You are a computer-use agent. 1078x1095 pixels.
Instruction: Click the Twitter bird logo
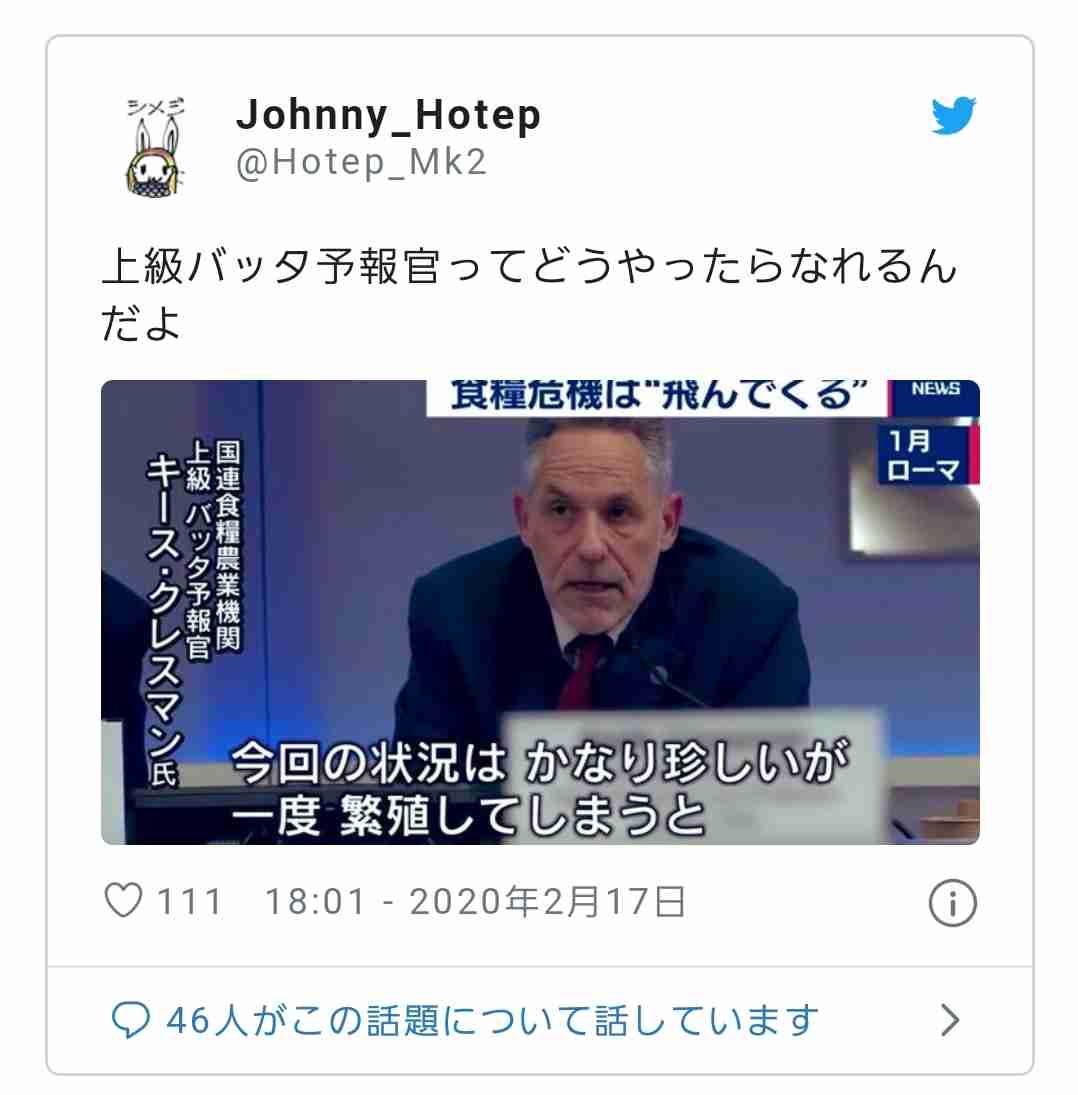click(953, 115)
